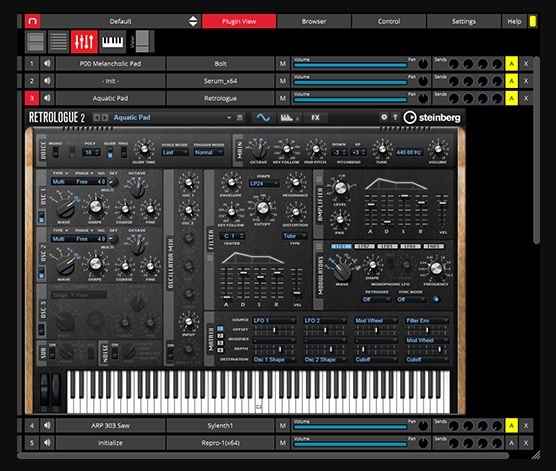Open Retrologue synth page wave icon
Image resolution: width=556 pixels, height=471 pixels.
263,117
